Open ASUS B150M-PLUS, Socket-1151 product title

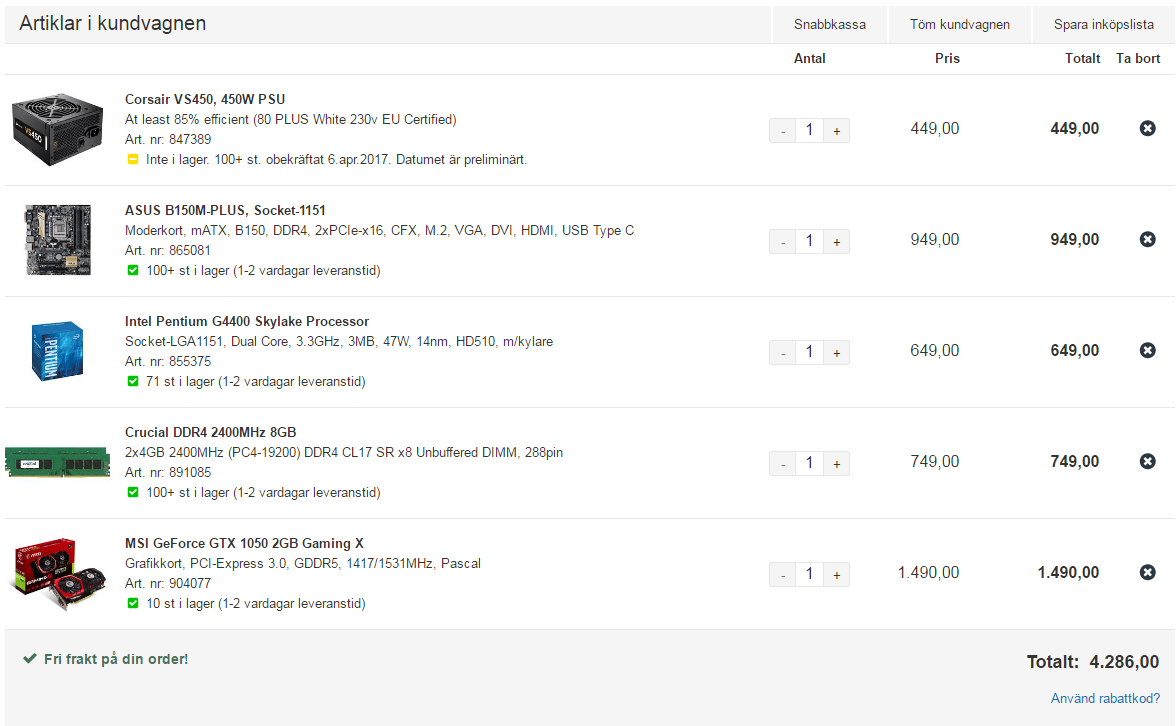(x=225, y=210)
